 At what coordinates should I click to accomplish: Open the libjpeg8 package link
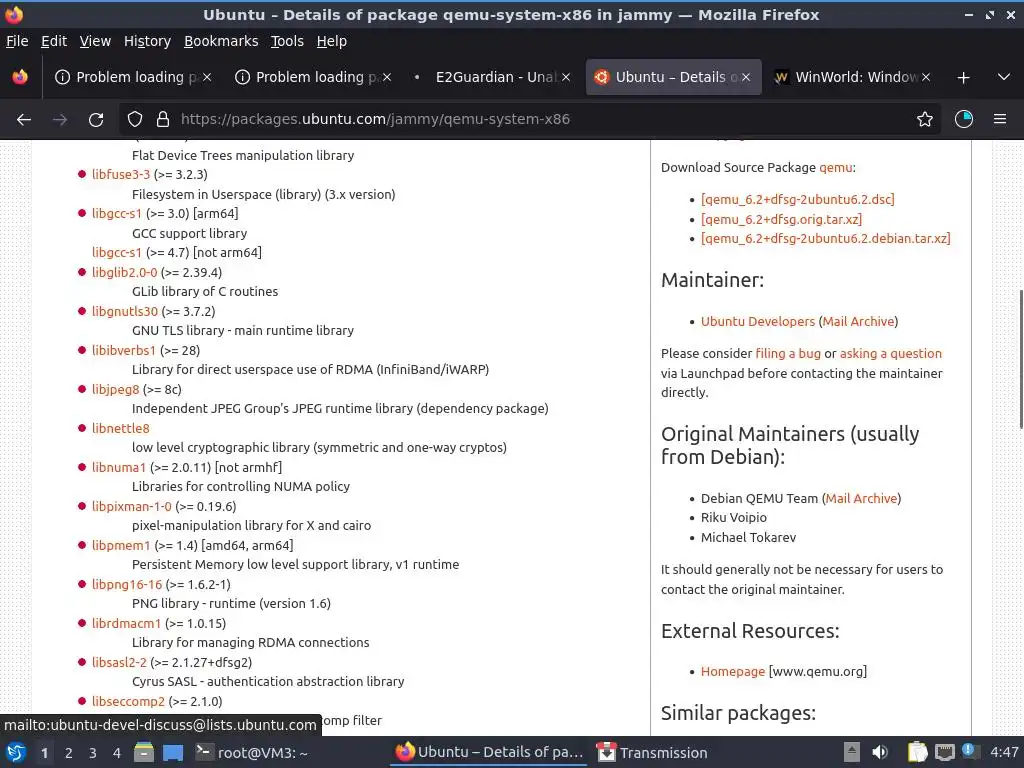[x=116, y=389]
